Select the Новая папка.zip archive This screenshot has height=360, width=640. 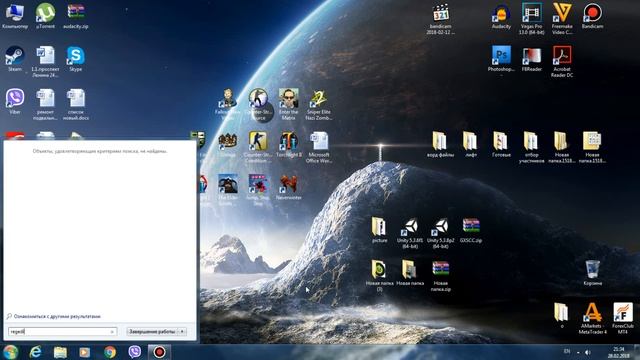click(440, 276)
